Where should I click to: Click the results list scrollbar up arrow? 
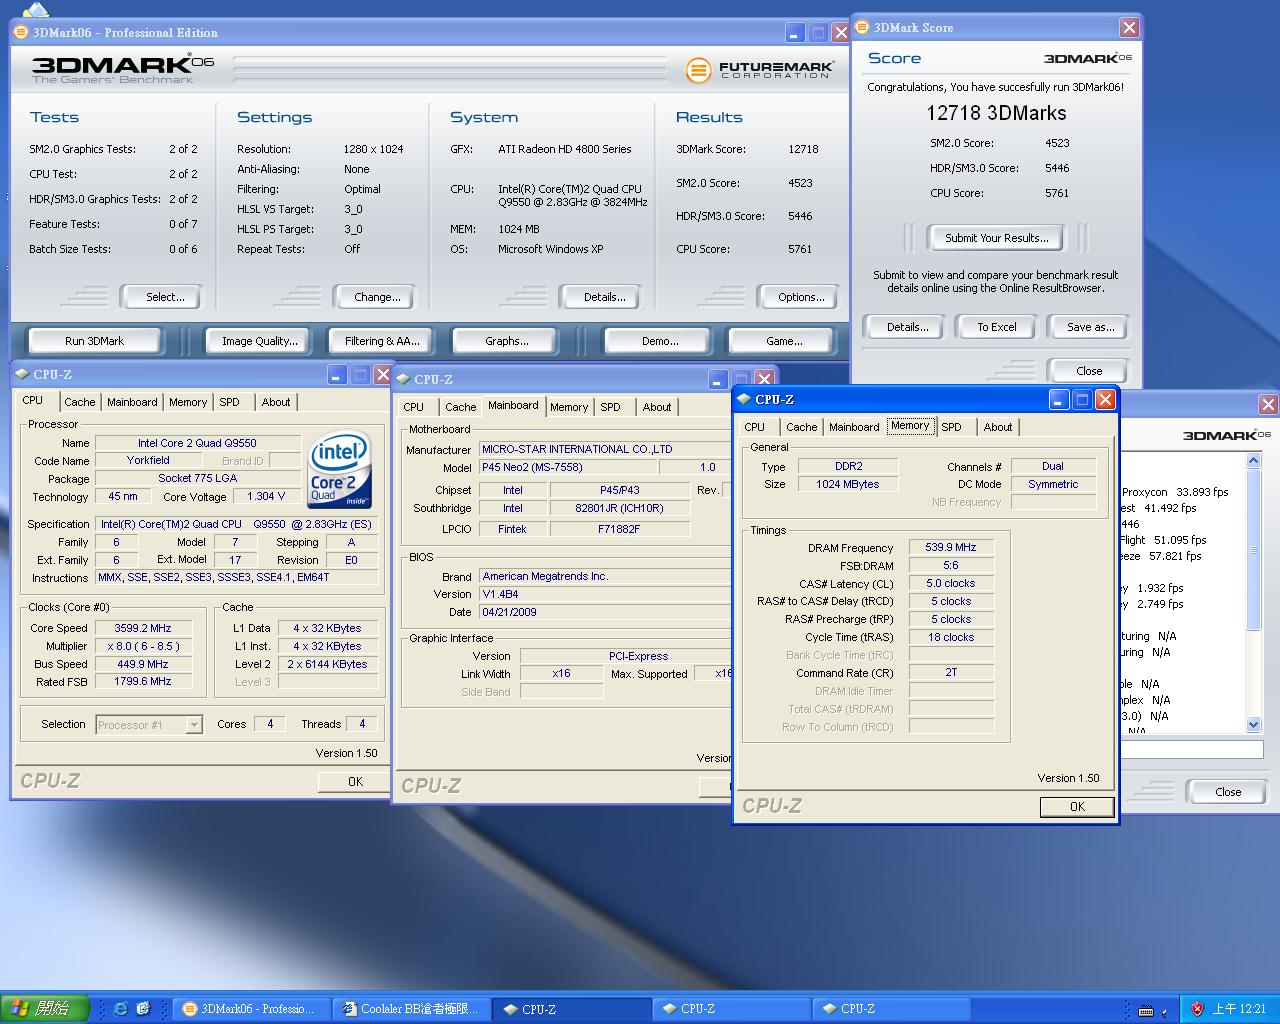tap(1254, 461)
